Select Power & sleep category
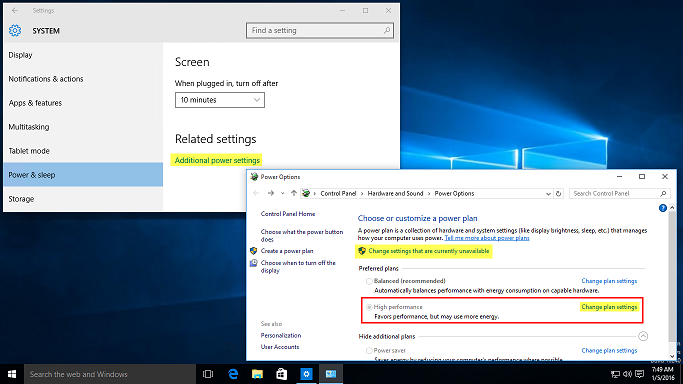Screen dimensions: 683x384 click(83, 175)
